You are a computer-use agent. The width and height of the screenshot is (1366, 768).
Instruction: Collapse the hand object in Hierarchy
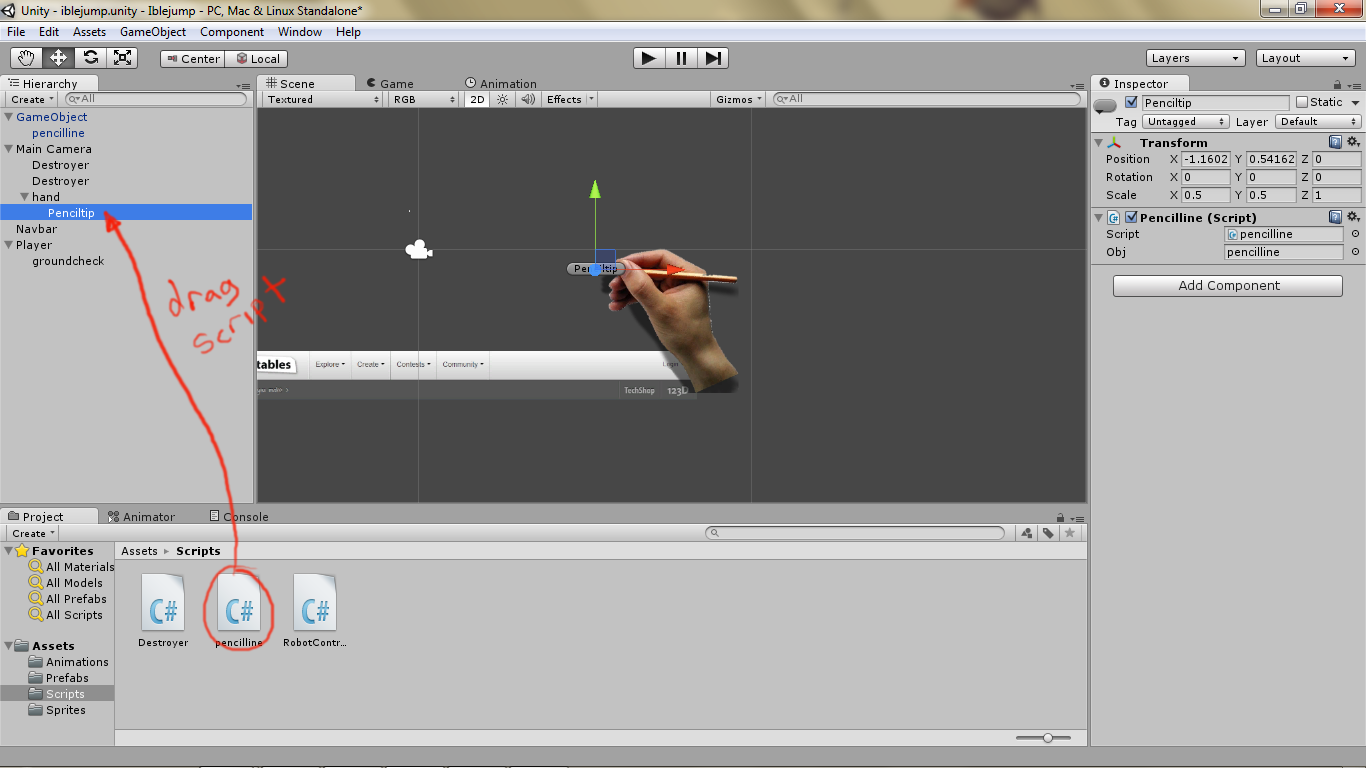point(25,197)
